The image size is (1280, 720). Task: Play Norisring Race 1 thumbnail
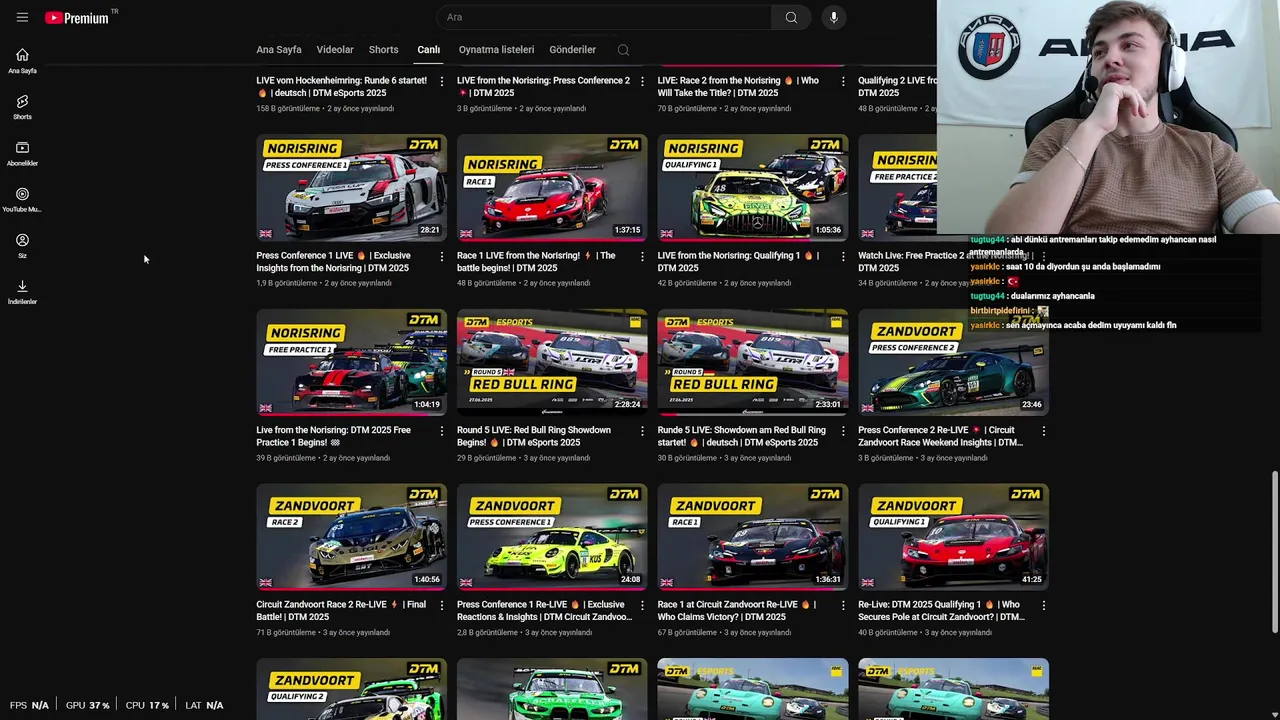coord(552,188)
